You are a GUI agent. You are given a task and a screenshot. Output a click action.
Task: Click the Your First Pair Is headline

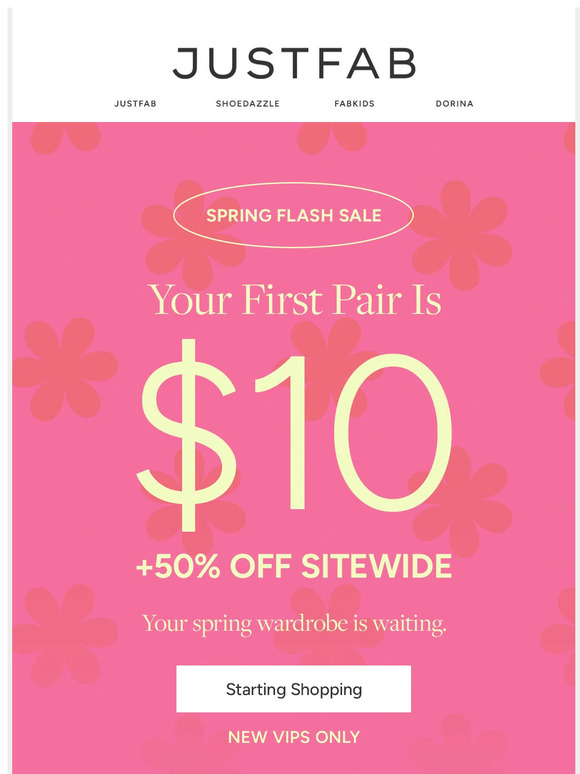[x=295, y=300]
